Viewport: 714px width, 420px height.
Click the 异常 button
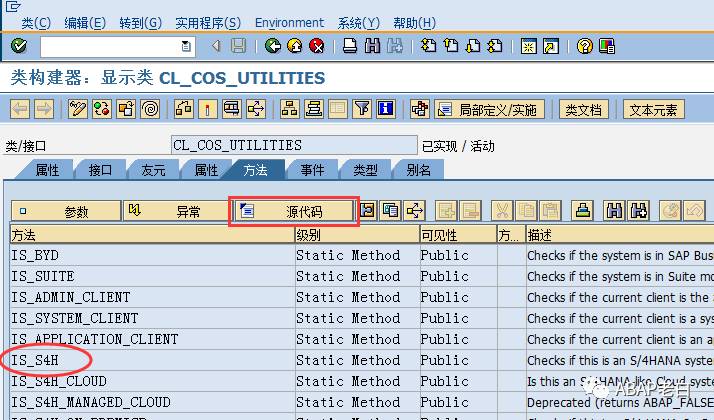(178, 211)
